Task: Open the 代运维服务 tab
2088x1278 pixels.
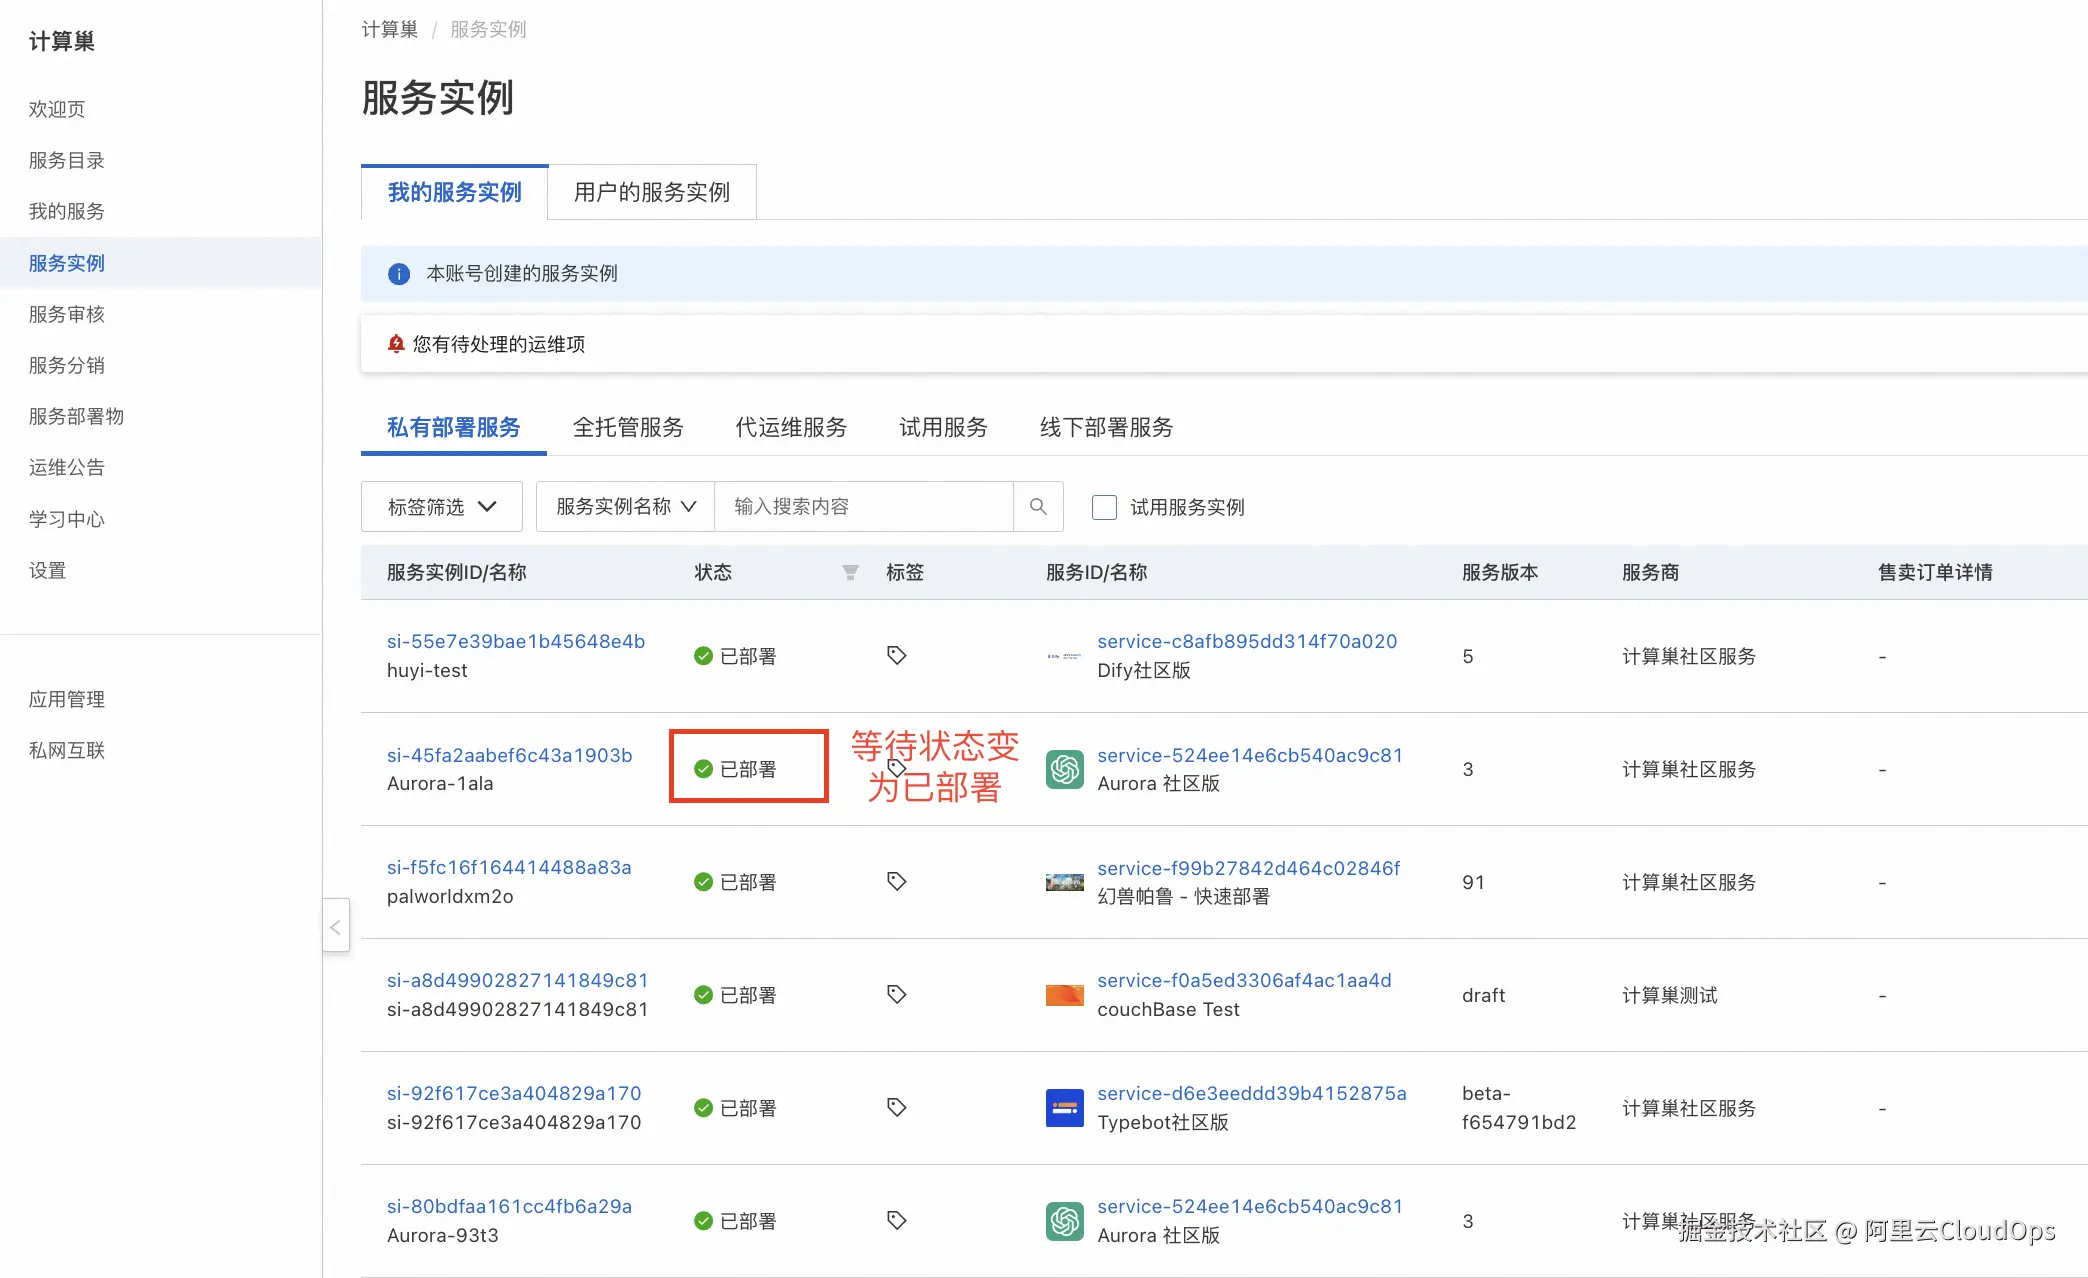Action: click(x=791, y=428)
